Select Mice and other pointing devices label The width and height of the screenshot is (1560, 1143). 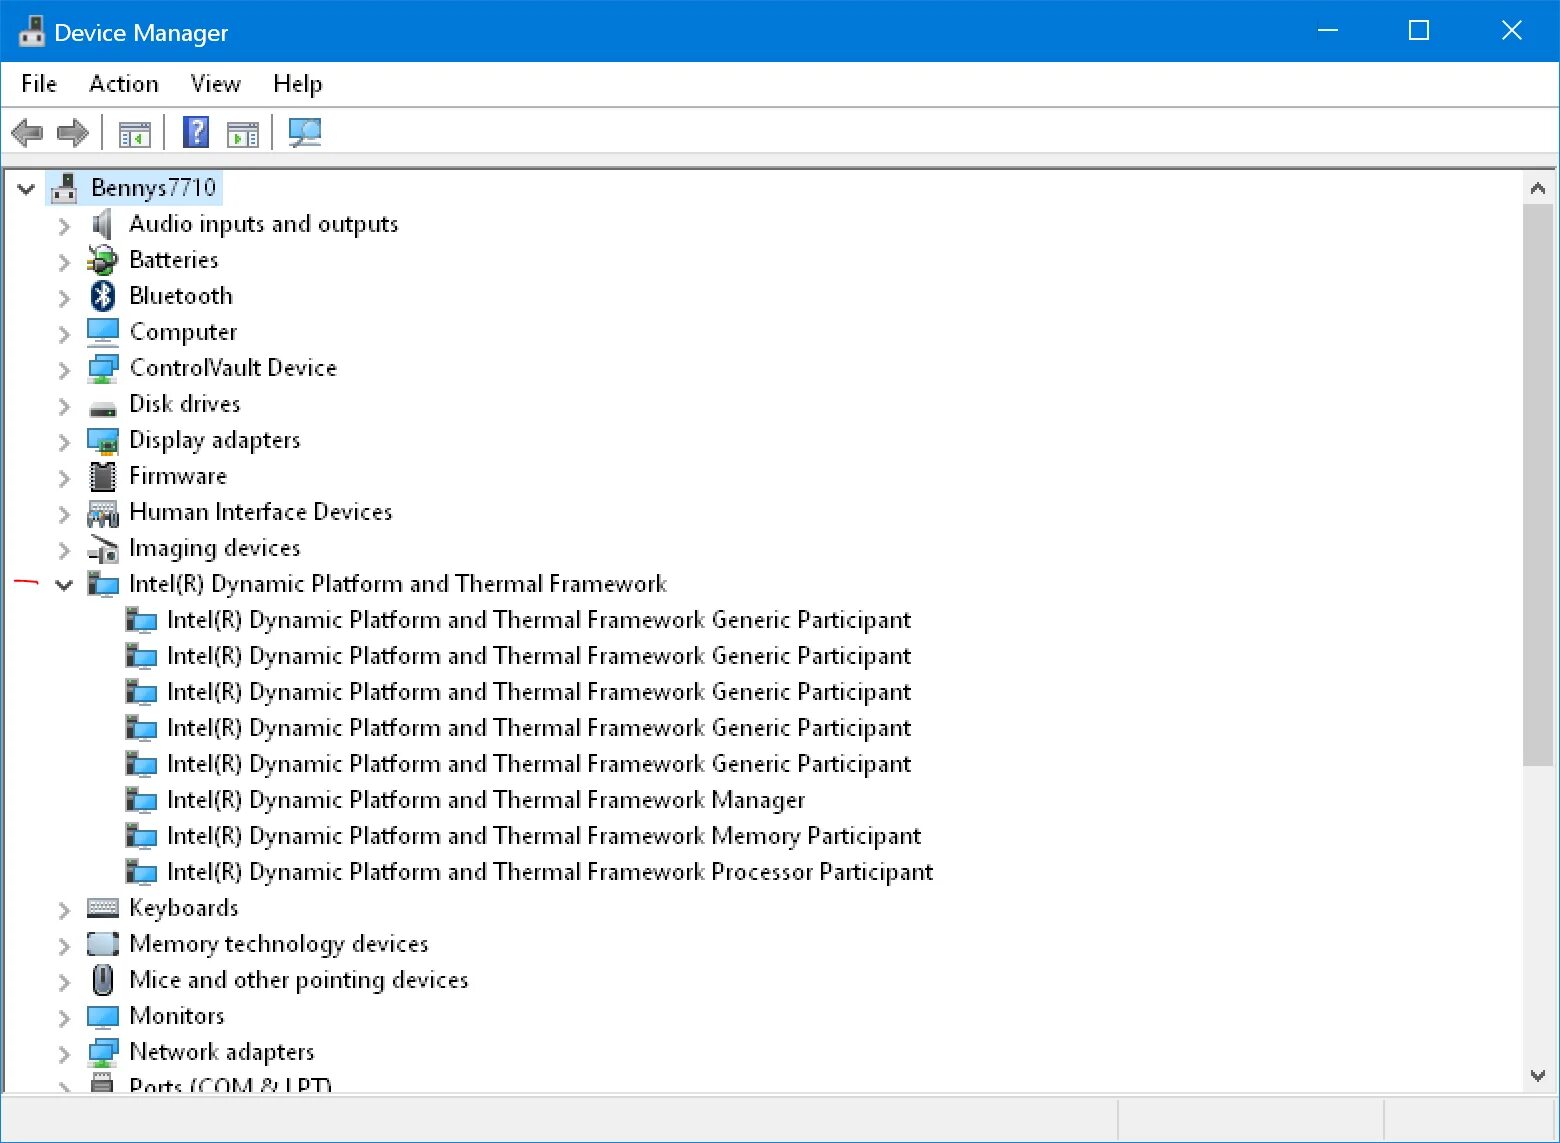point(299,980)
